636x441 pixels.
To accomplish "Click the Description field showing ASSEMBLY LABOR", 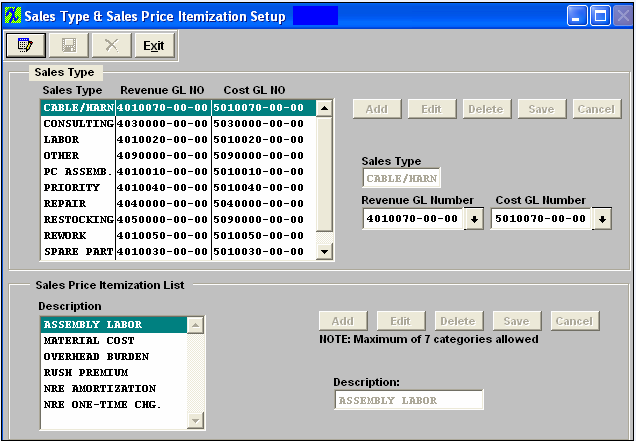I will (409, 400).
